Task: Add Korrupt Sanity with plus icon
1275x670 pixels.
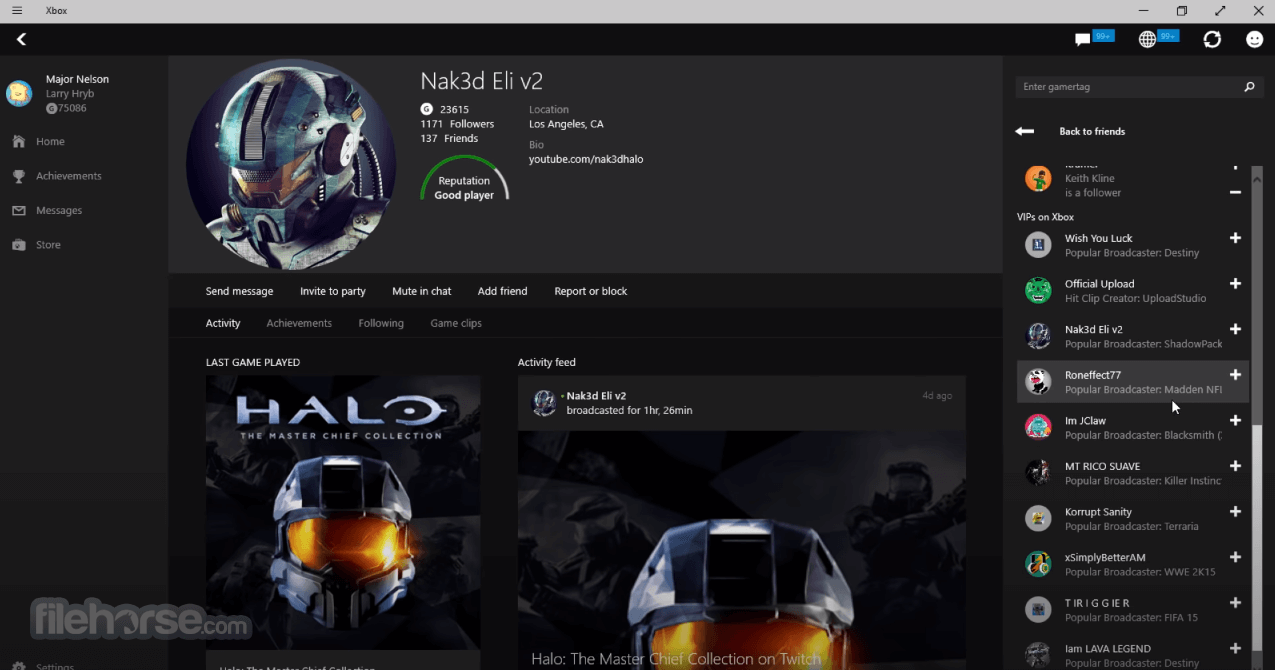Action: pos(1235,512)
